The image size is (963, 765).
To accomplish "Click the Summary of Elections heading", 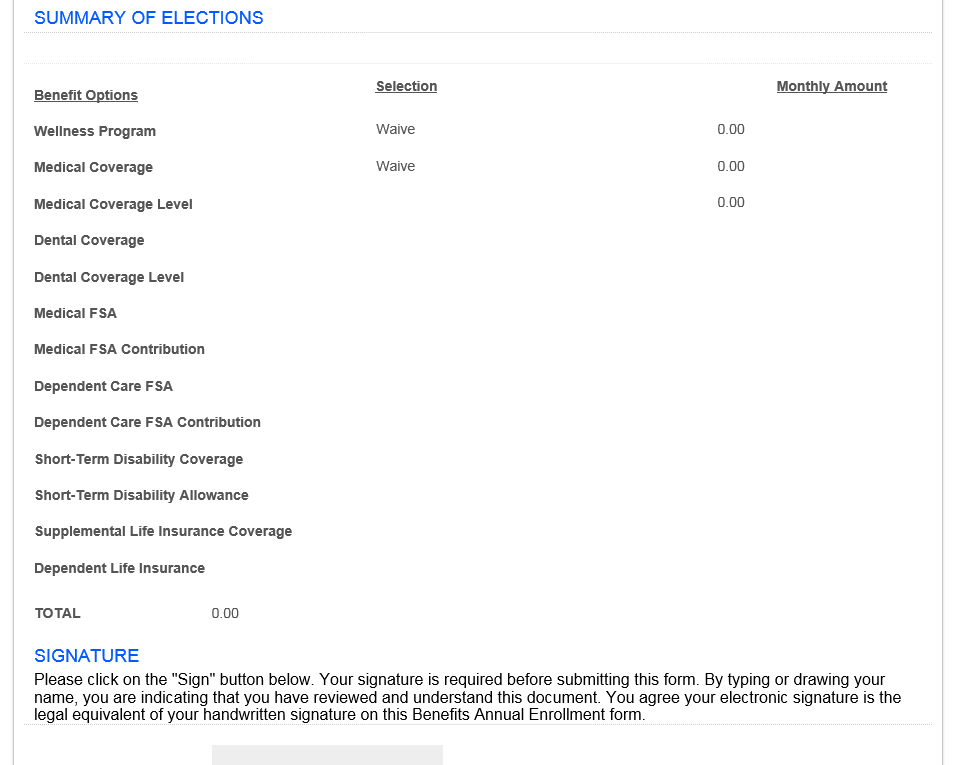I will click(x=149, y=18).
